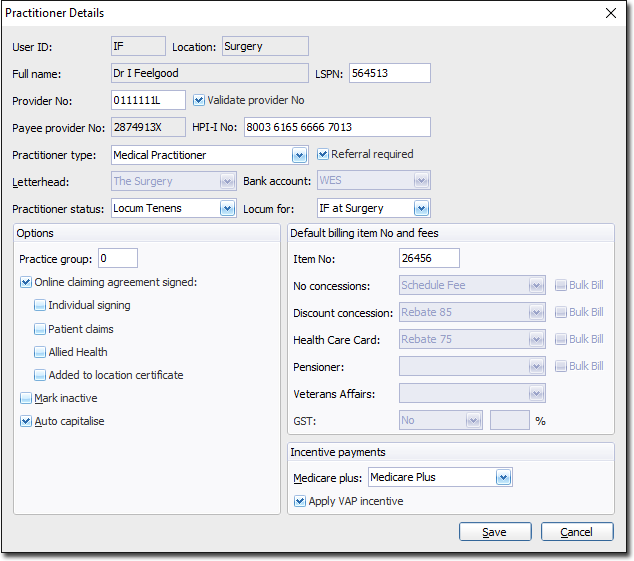
Task: Toggle Online claiming agreement signed
Action: coord(25,282)
